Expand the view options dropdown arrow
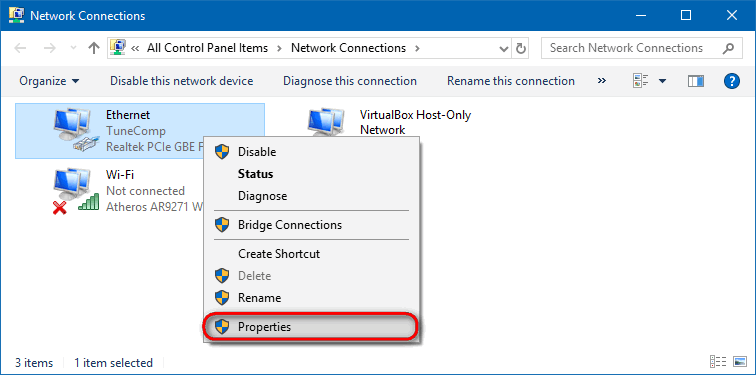This screenshot has height=375, width=756. pos(662,81)
